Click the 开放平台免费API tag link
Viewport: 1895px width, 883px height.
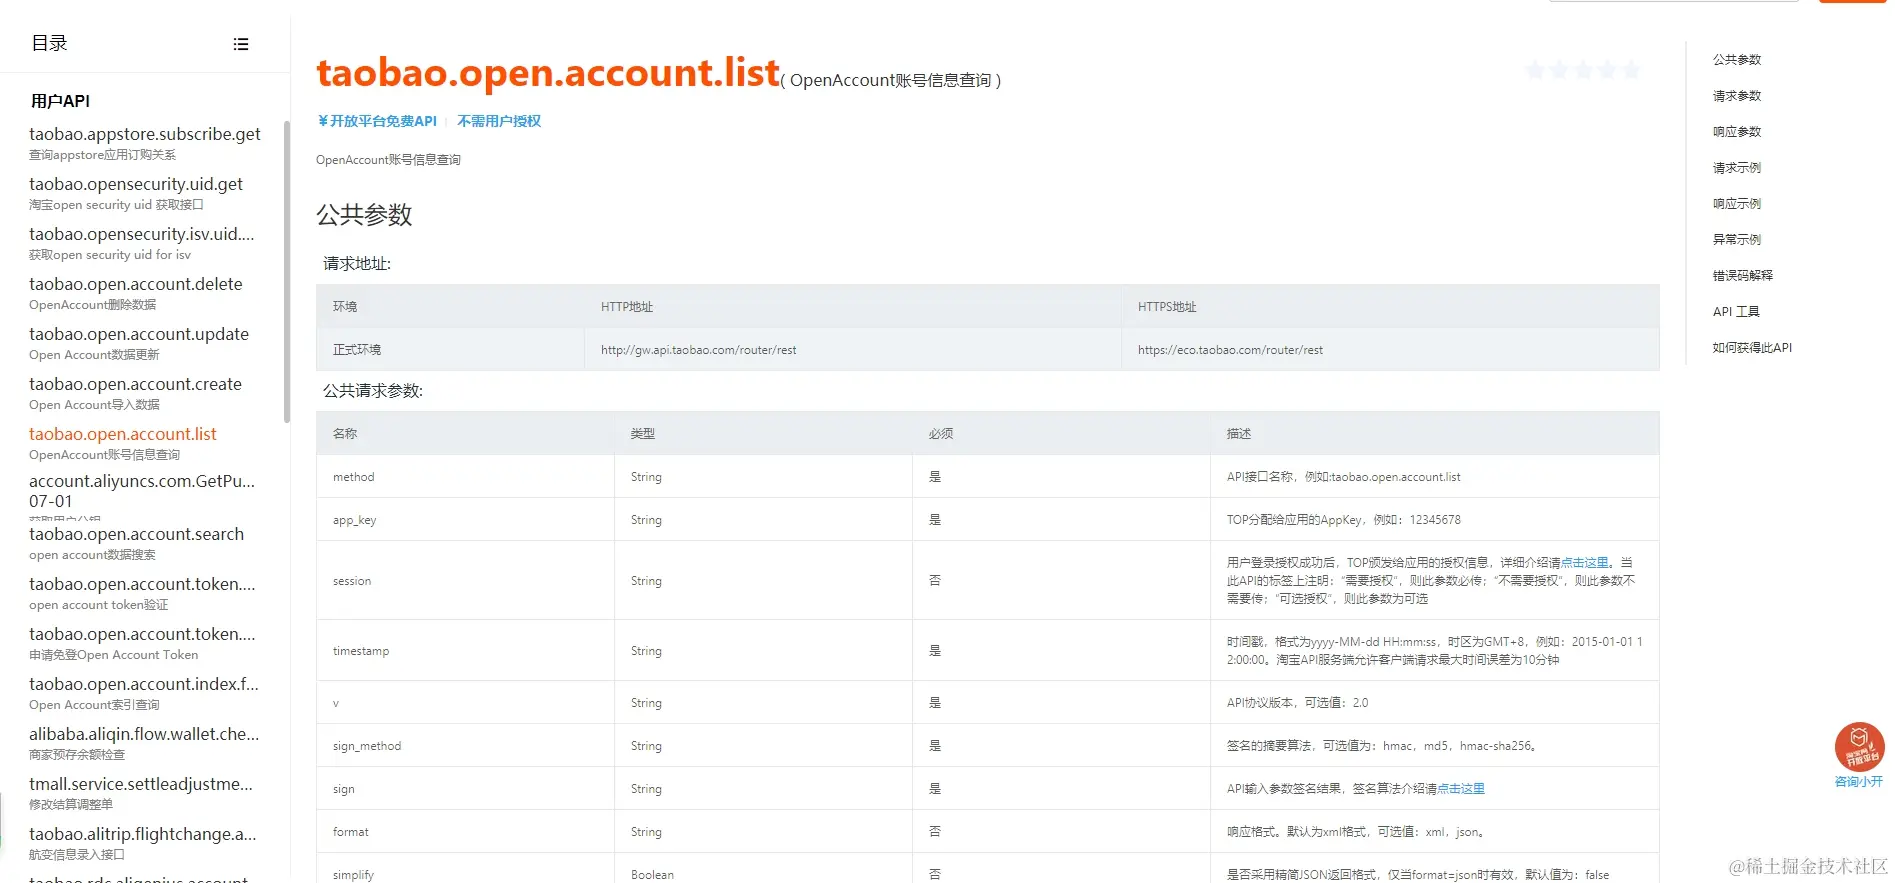click(377, 121)
